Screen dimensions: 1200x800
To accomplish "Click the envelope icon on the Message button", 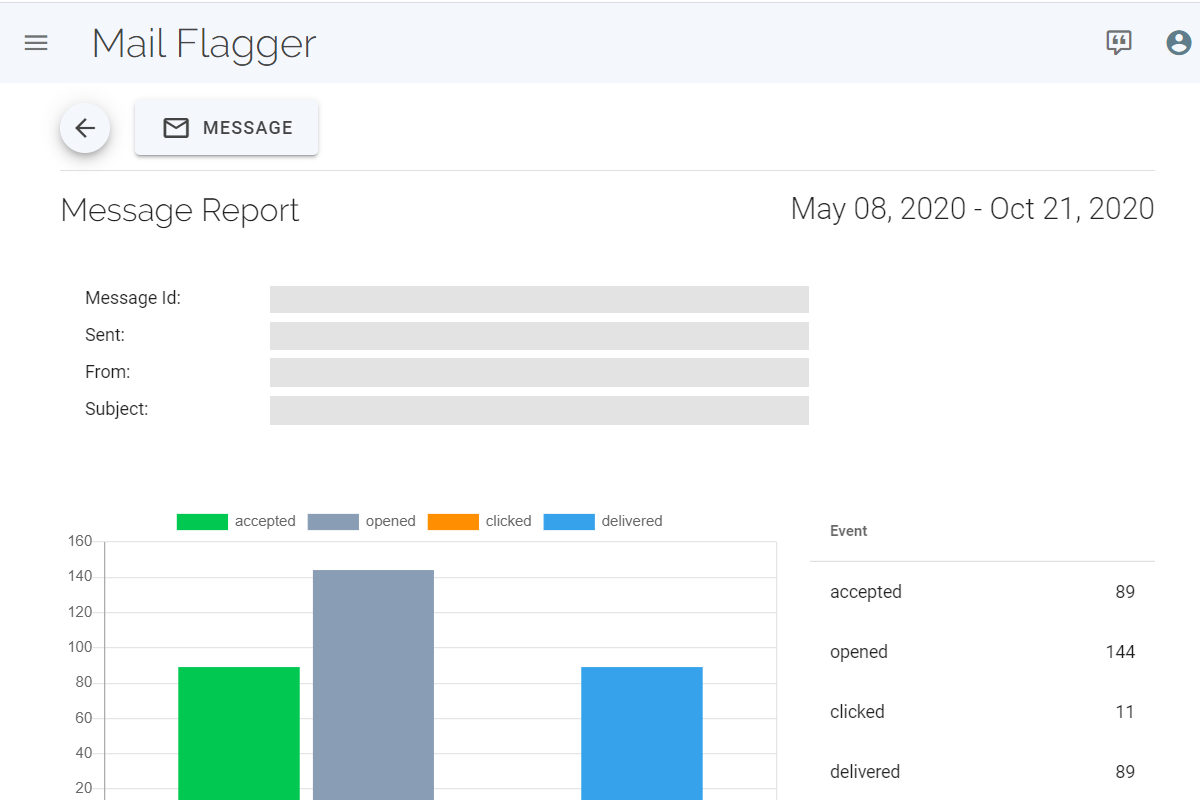I will click(176, 127).
